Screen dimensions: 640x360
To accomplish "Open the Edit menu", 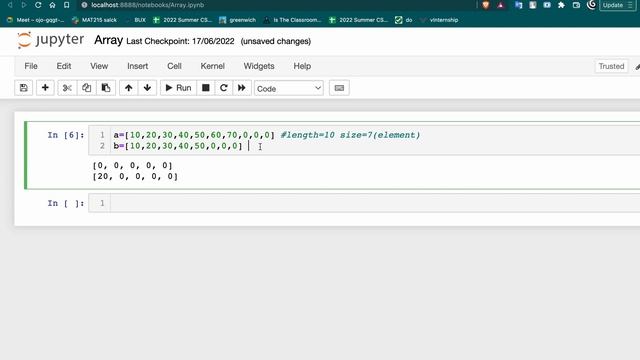I will [x=64, y=66].
